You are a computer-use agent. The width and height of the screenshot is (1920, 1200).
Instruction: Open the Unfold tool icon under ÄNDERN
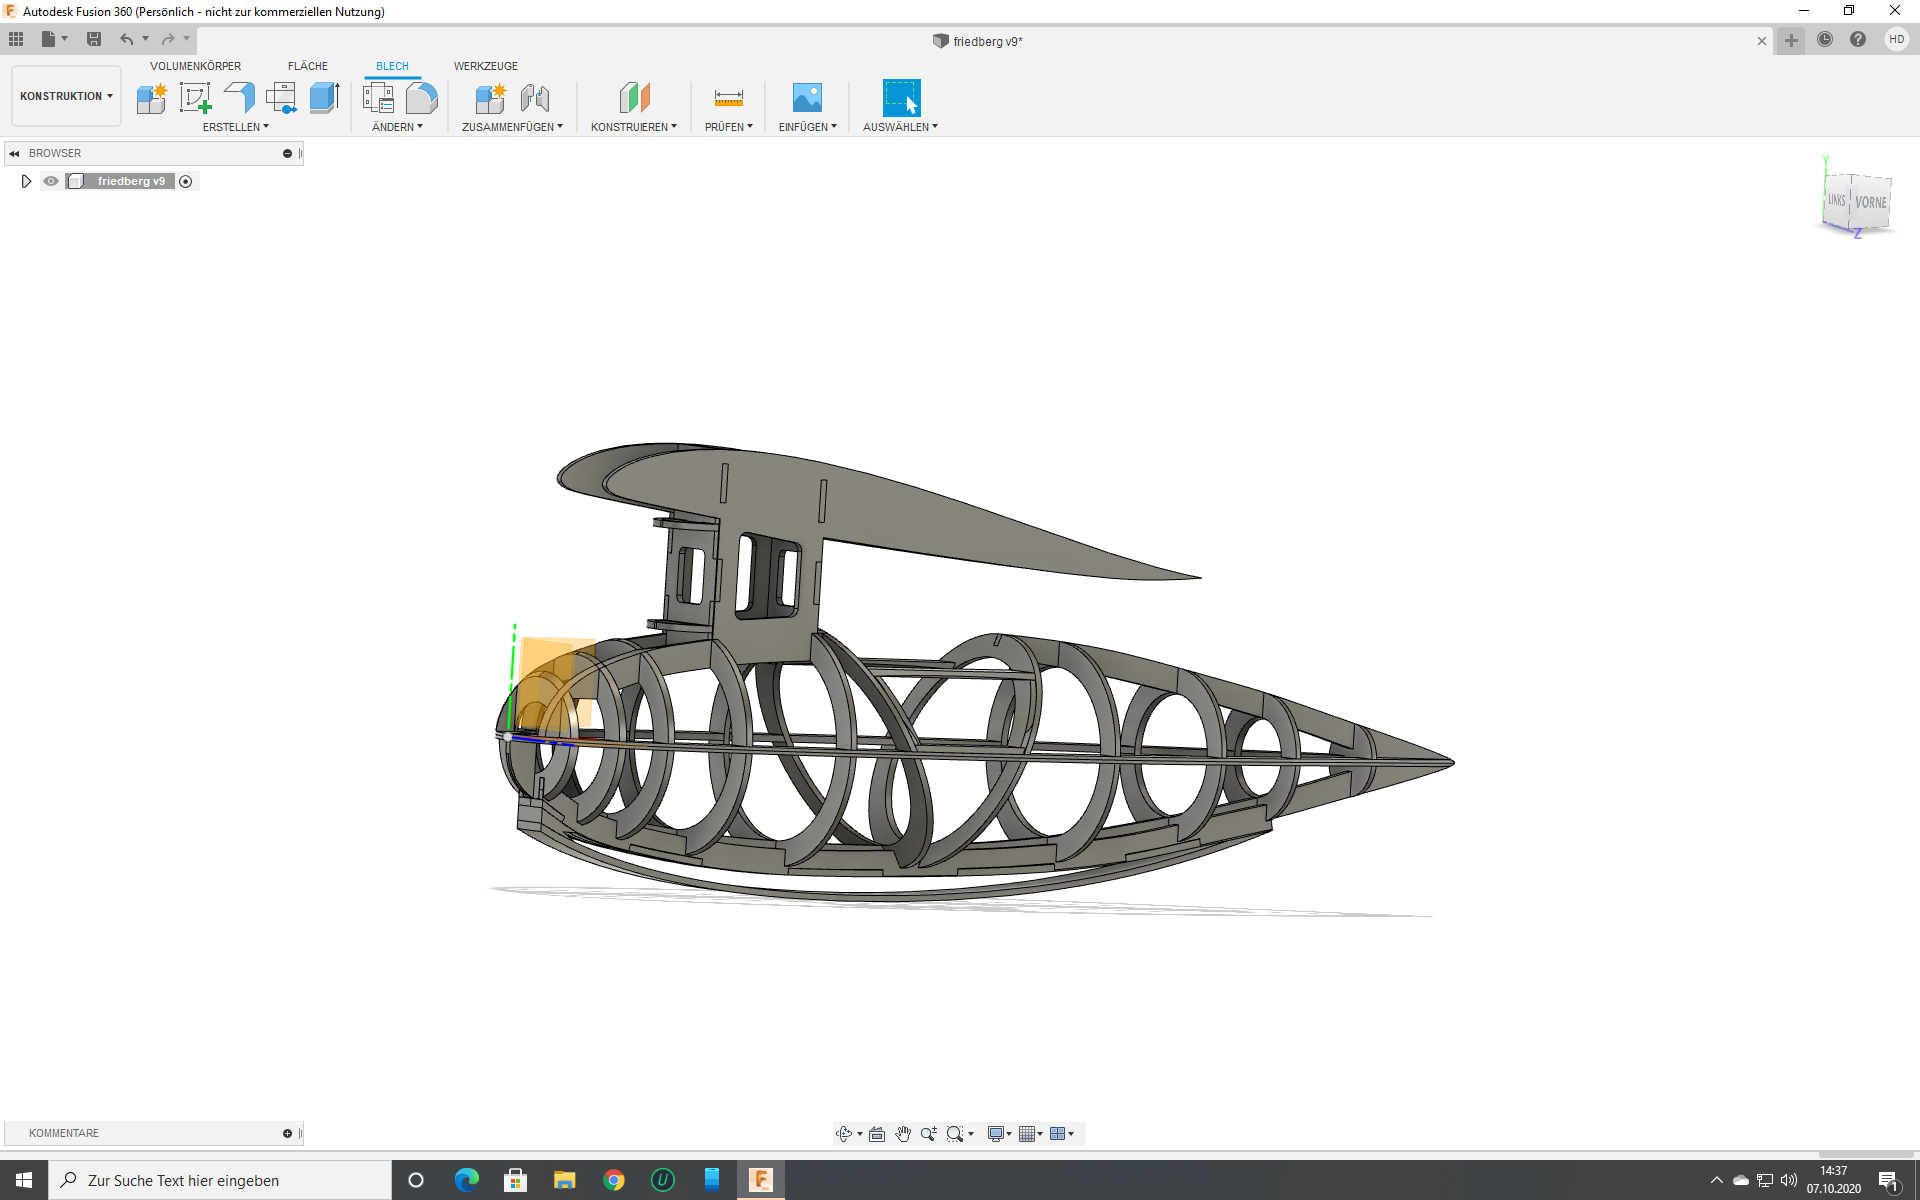[422, 98]
